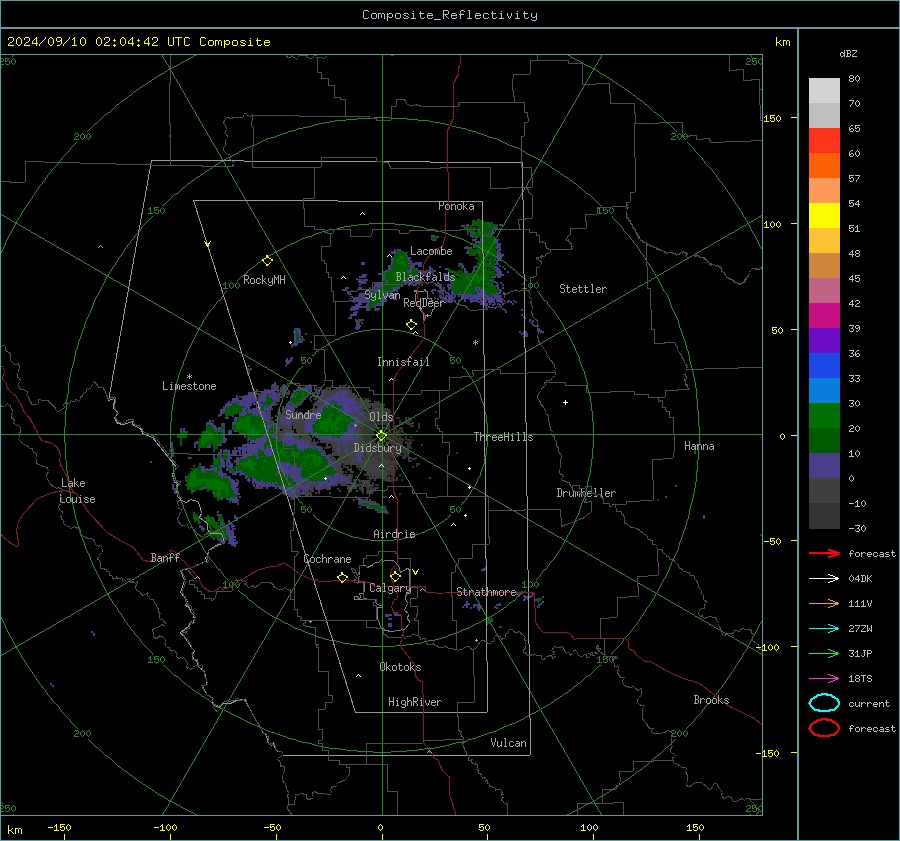
Task: Click the Stettler city label
Action: [x=583, y=289]
